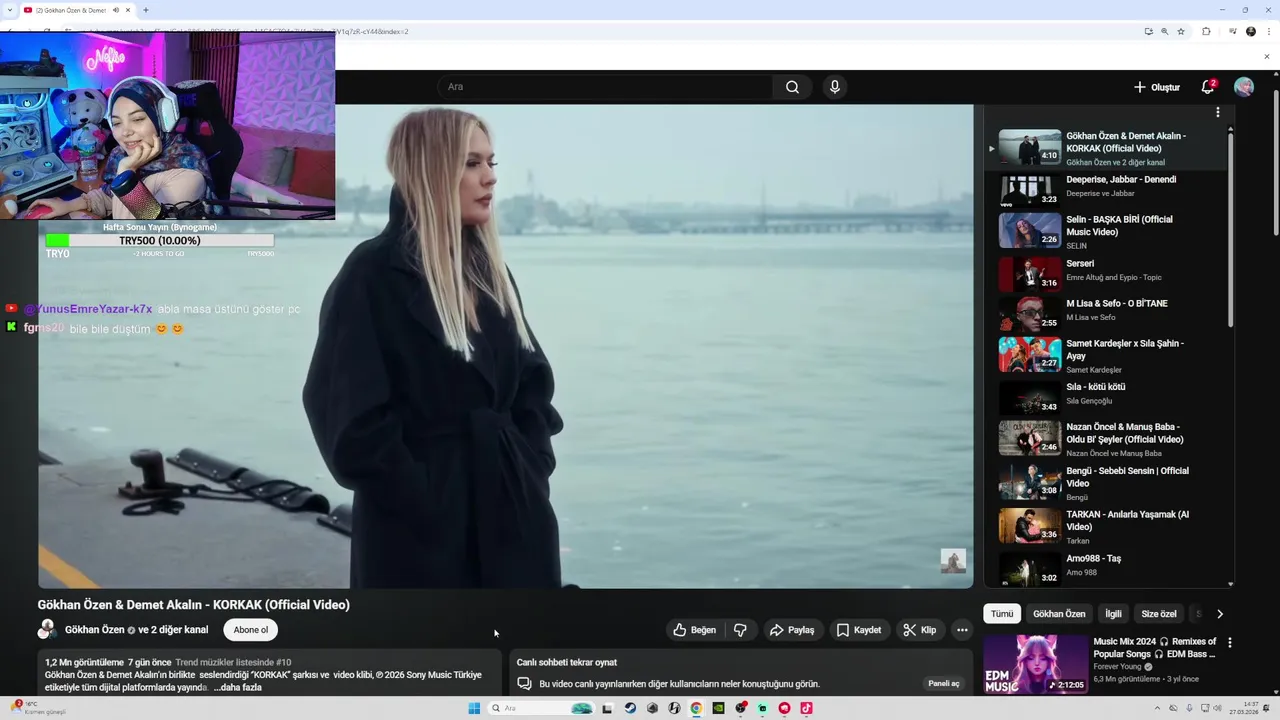Image resolution: width=1280 pixels, height=720 pixels.
Task: Like the video with Beğen button
Action: [694, 630]
